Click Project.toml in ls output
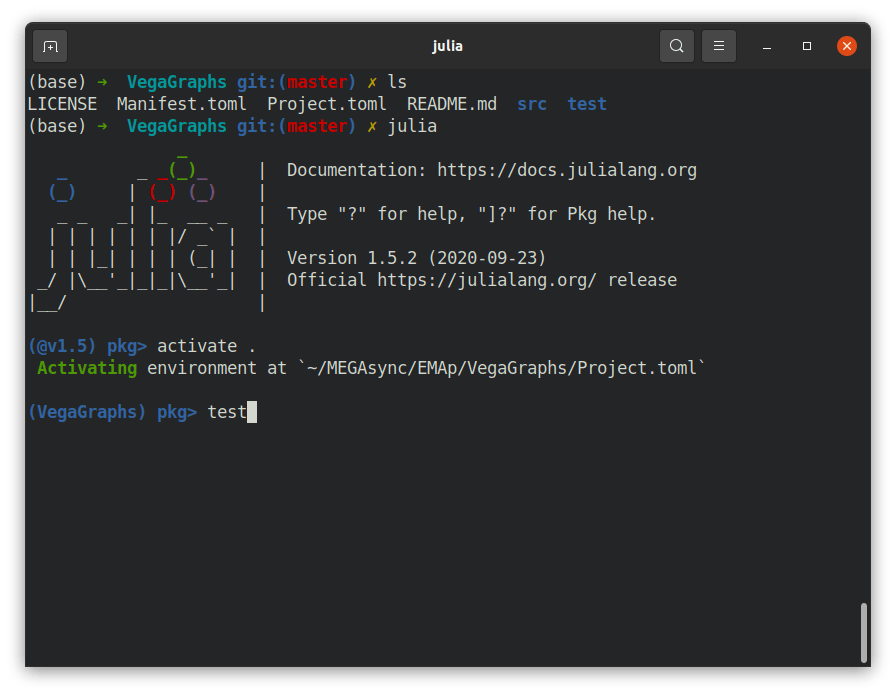The image size is (896, 695). click(327, 104)
